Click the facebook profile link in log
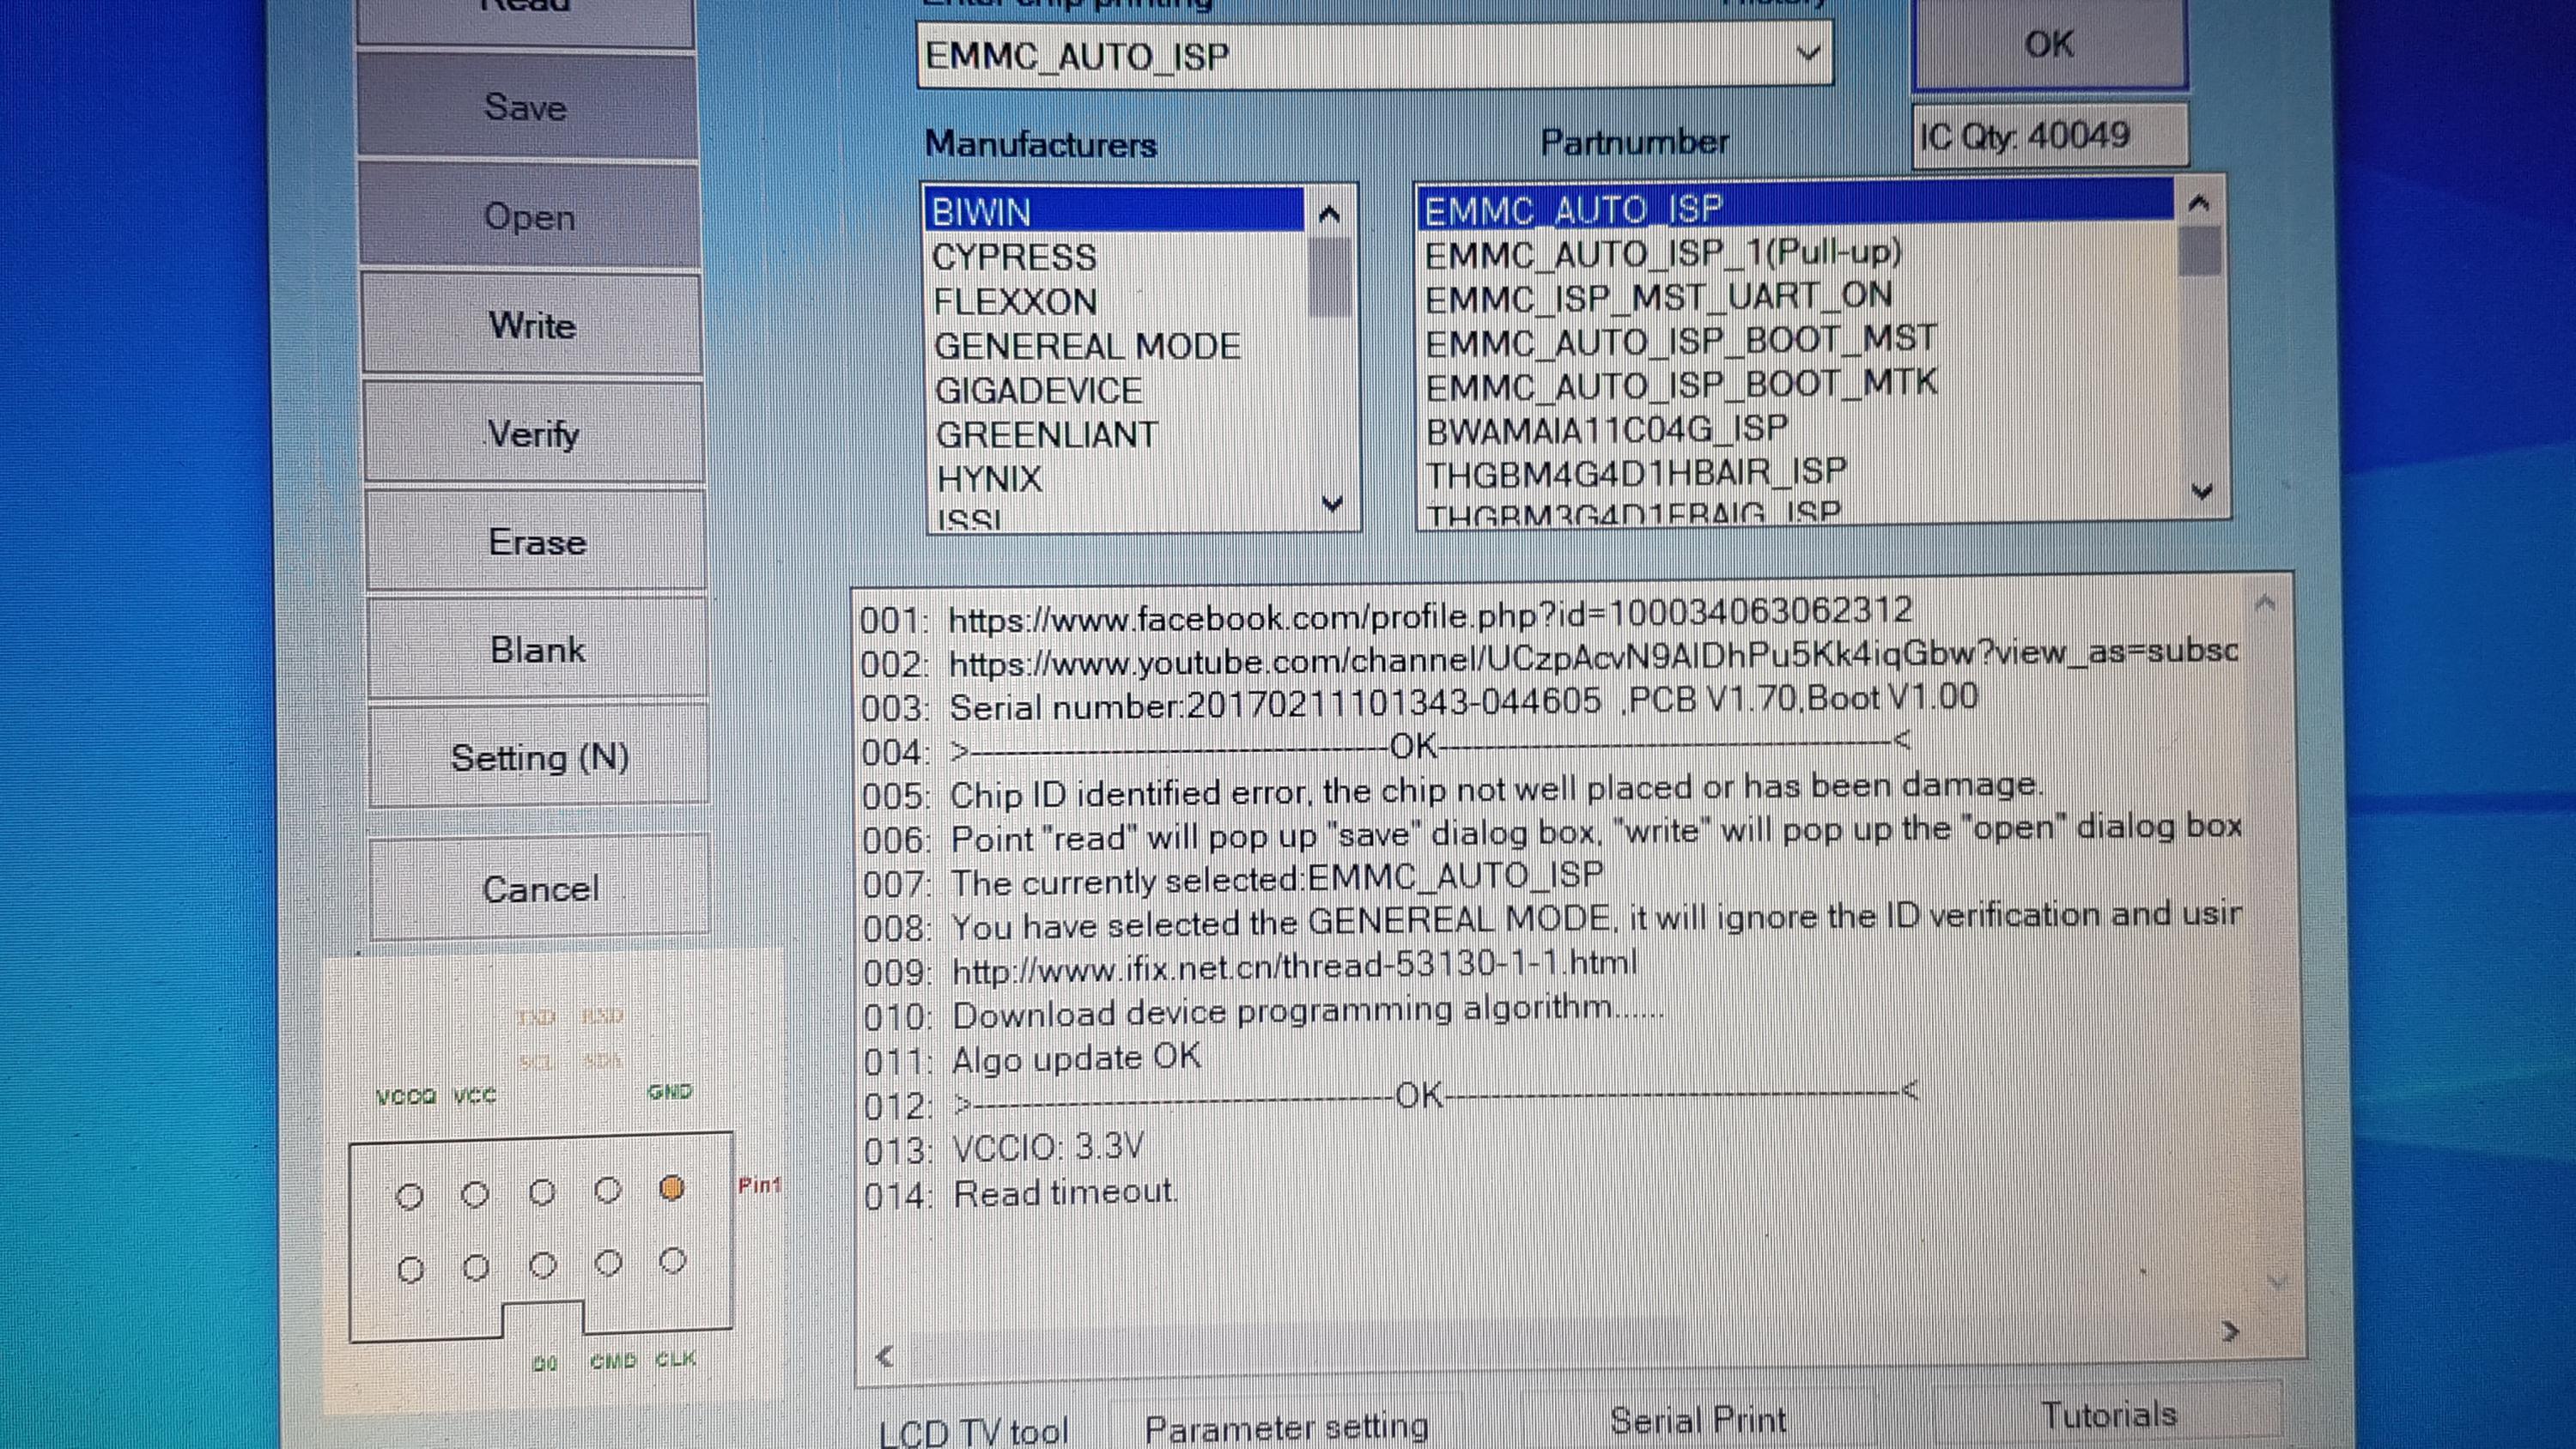 pos(1430,615)
